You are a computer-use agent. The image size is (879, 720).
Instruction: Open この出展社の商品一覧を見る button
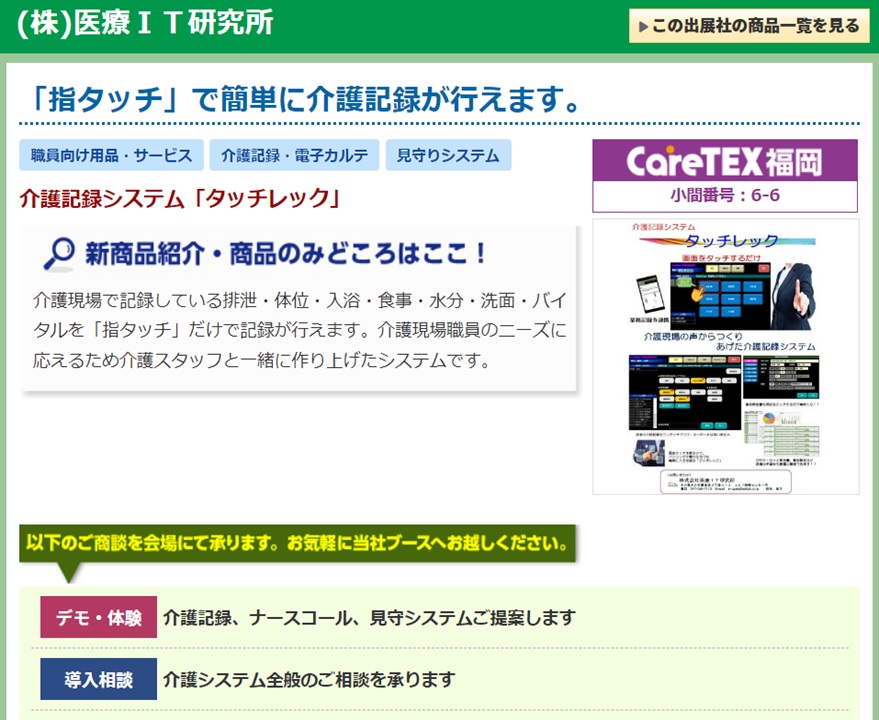point(748,26)
